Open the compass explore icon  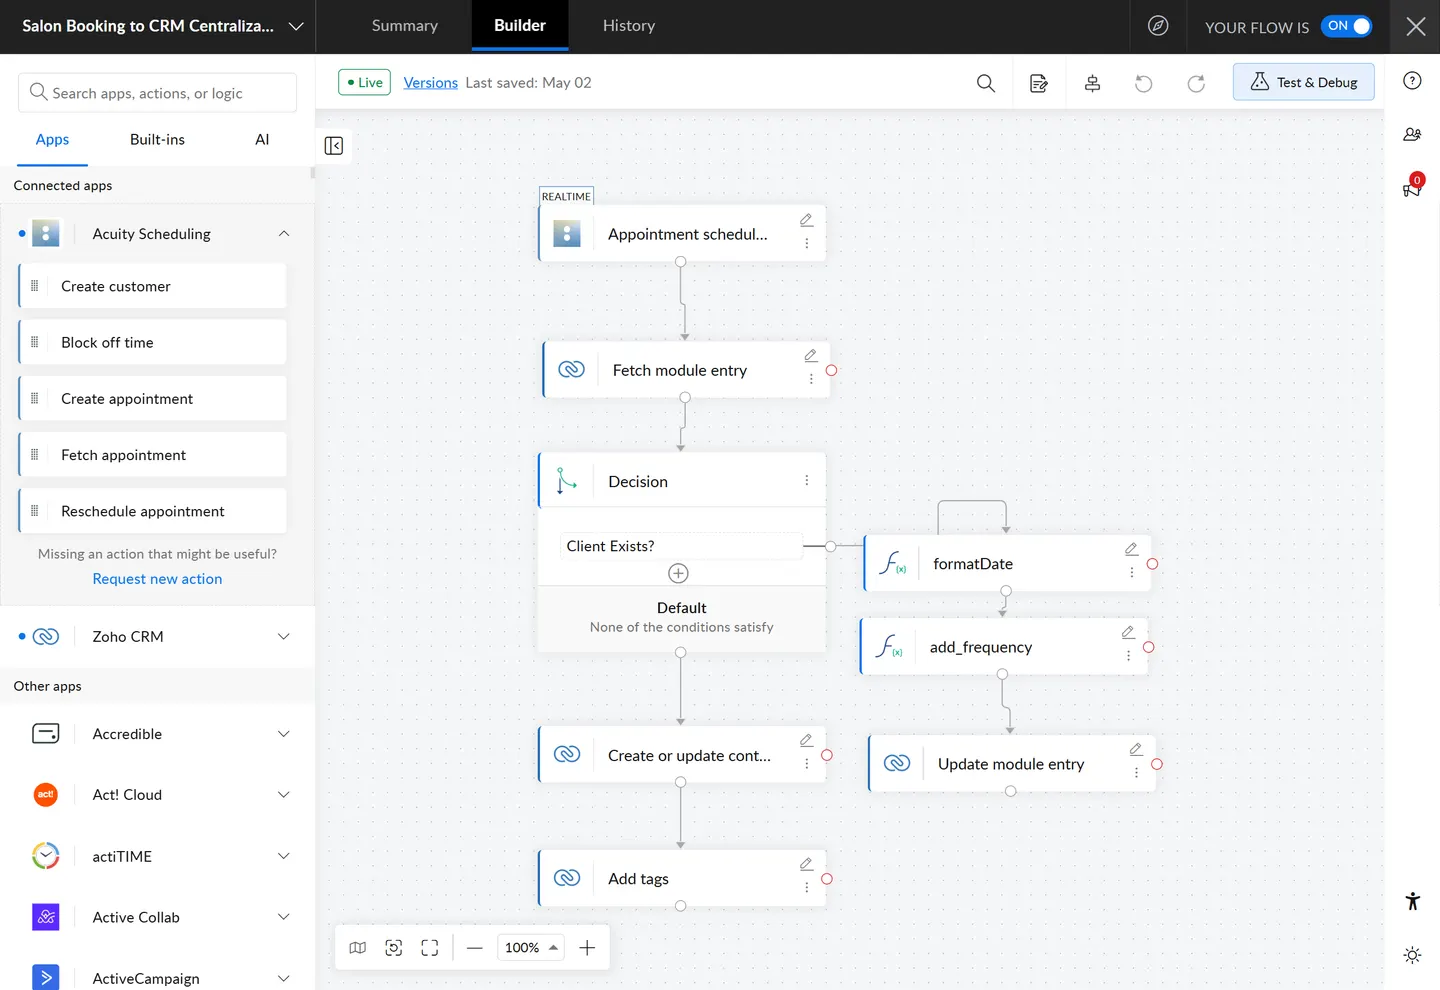[1158, 26]
